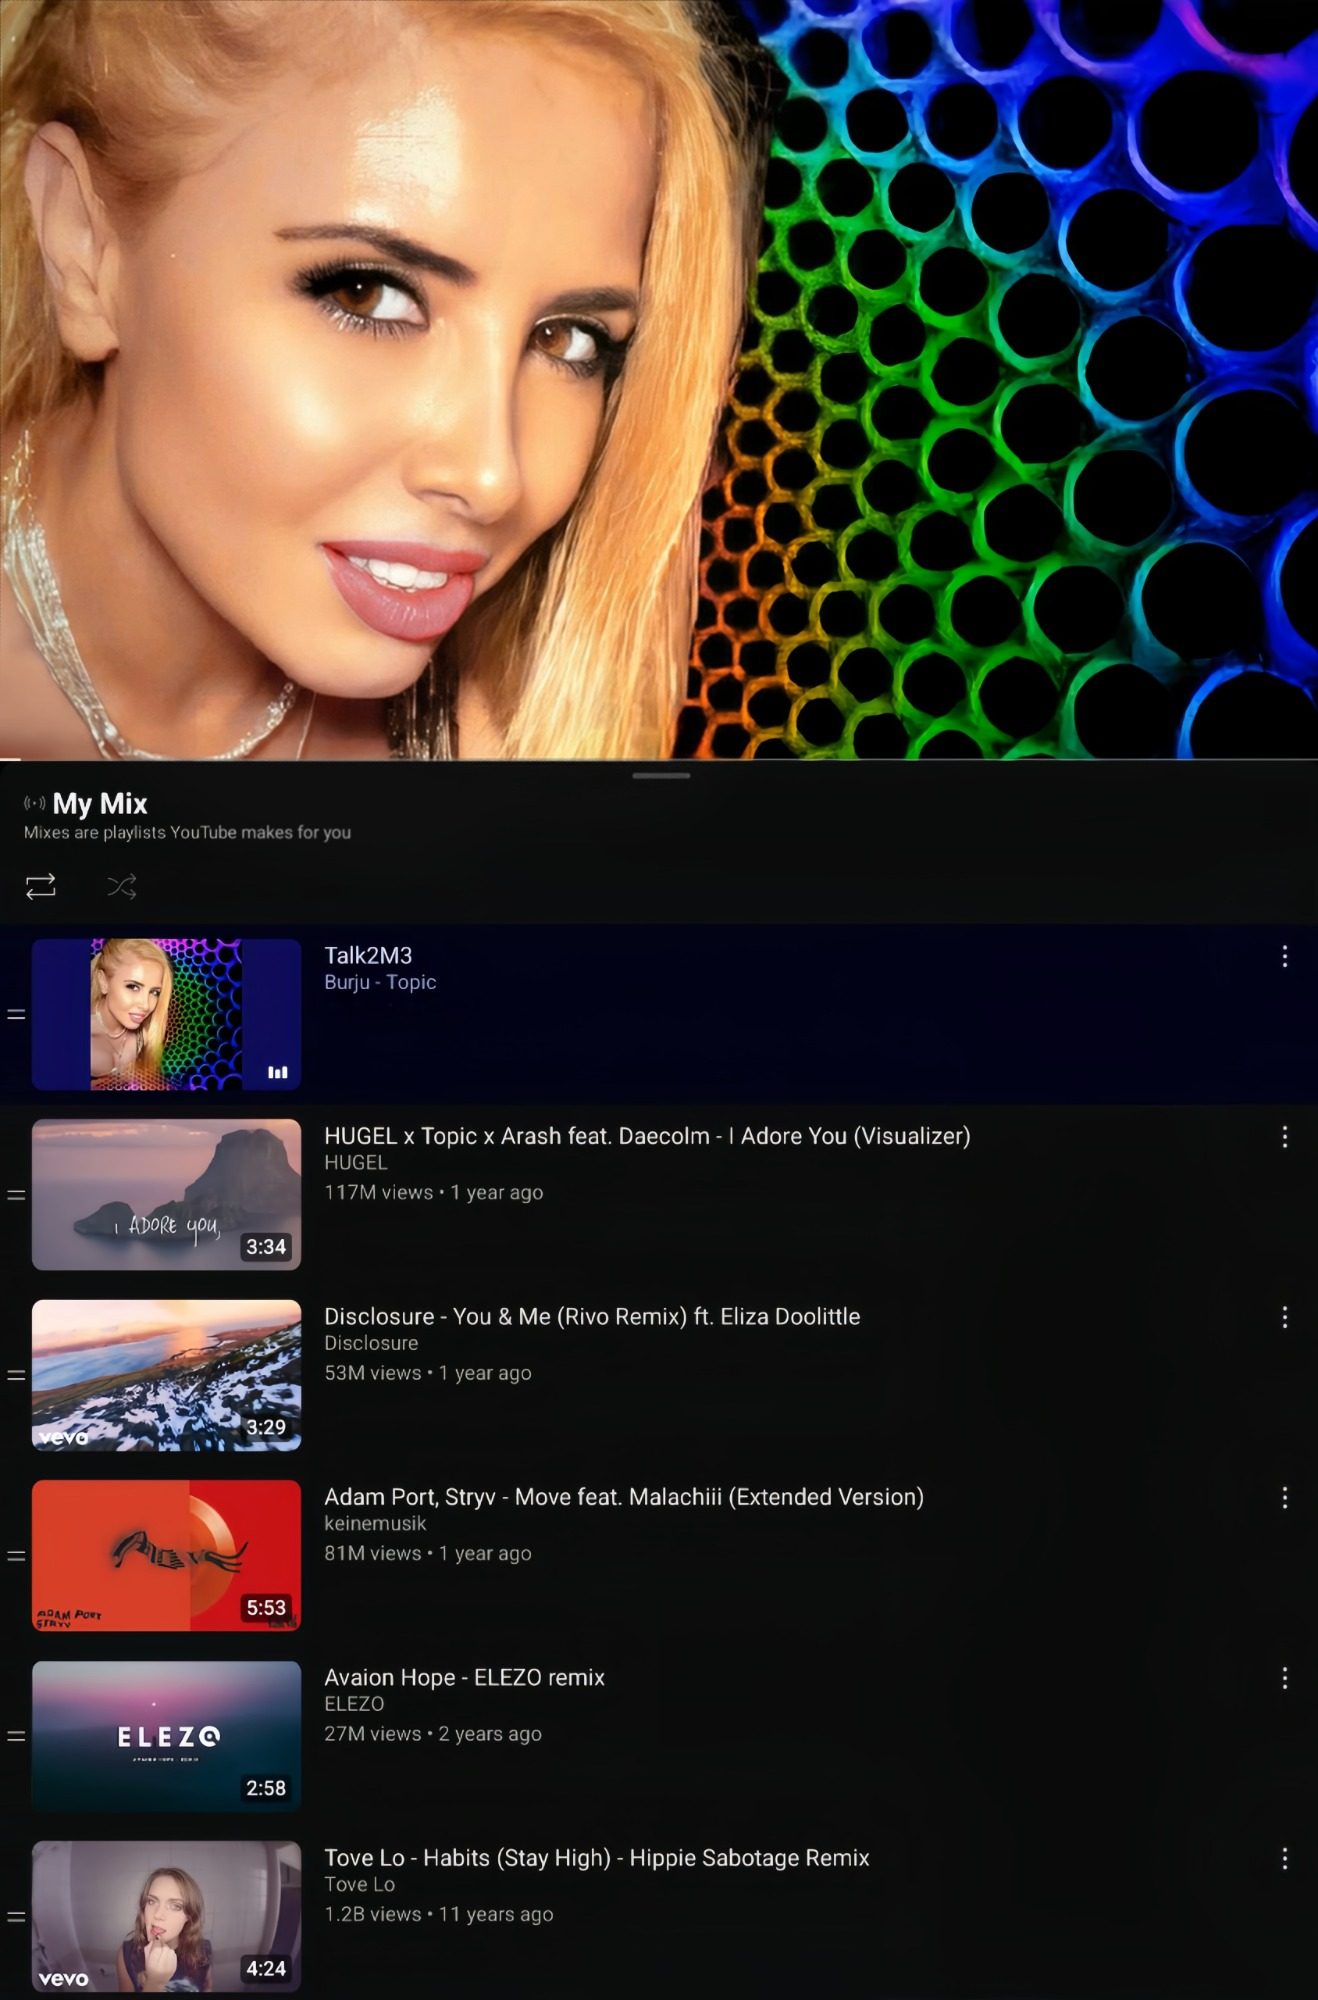This screenshot has width=1318, height=2000.
Task: Toggle shuffle for My Mix
Action: (122, 886)
